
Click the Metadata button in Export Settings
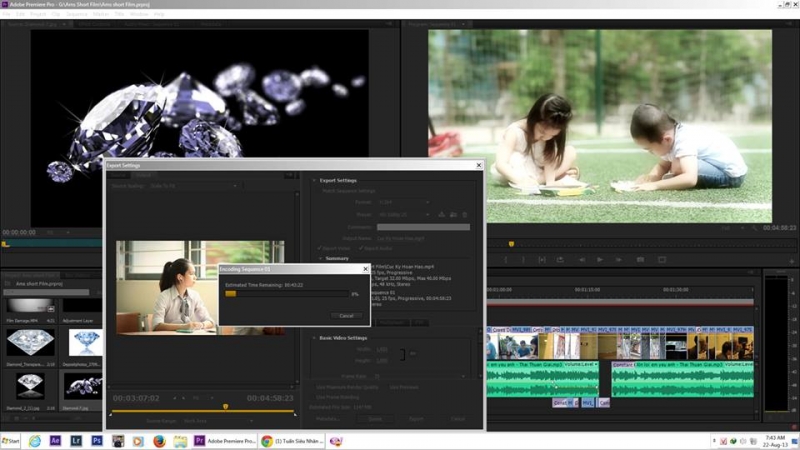pyautogui.click(x=328, y=419)
